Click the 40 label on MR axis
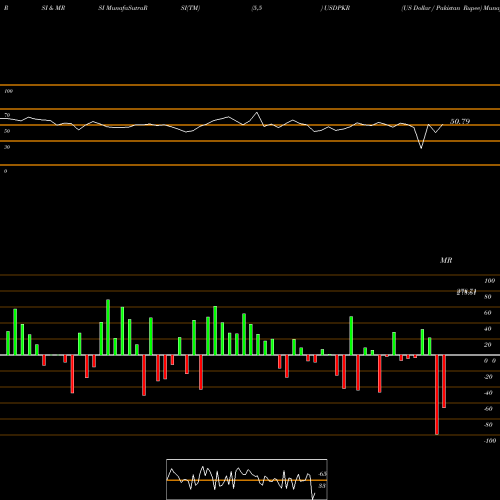500x500 pixels. point(488,329)
